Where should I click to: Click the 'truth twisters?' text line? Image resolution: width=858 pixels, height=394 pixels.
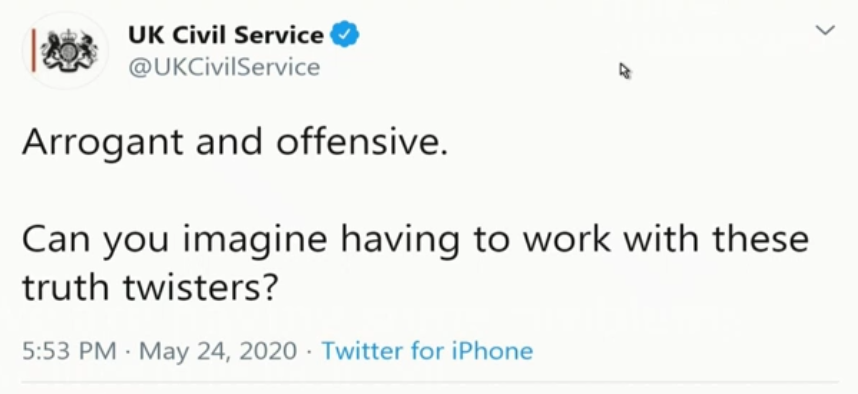150,287
